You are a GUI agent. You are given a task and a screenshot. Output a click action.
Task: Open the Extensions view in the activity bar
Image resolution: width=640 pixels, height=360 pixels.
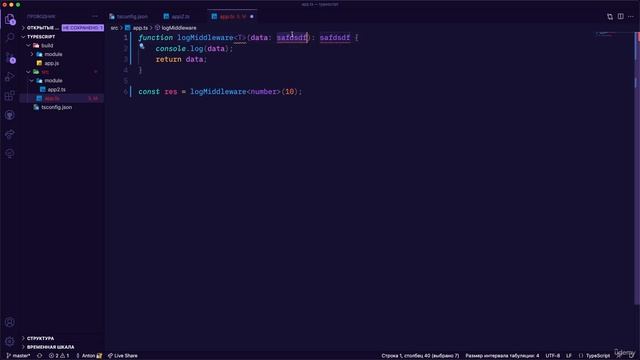[x=10, y=96]
